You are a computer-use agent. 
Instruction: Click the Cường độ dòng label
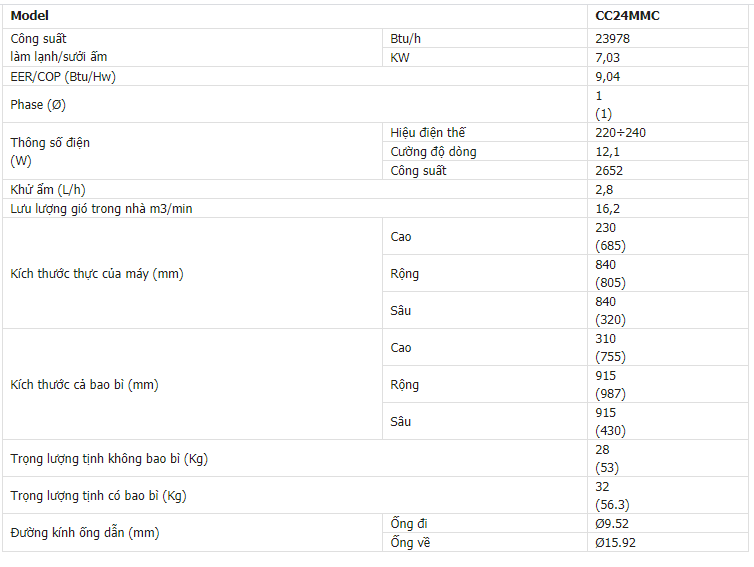(433, 152)
